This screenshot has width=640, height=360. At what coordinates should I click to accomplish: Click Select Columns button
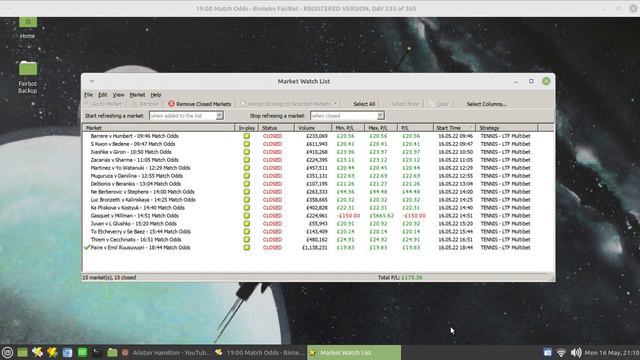pyautogui.click(x=487, y=104)
